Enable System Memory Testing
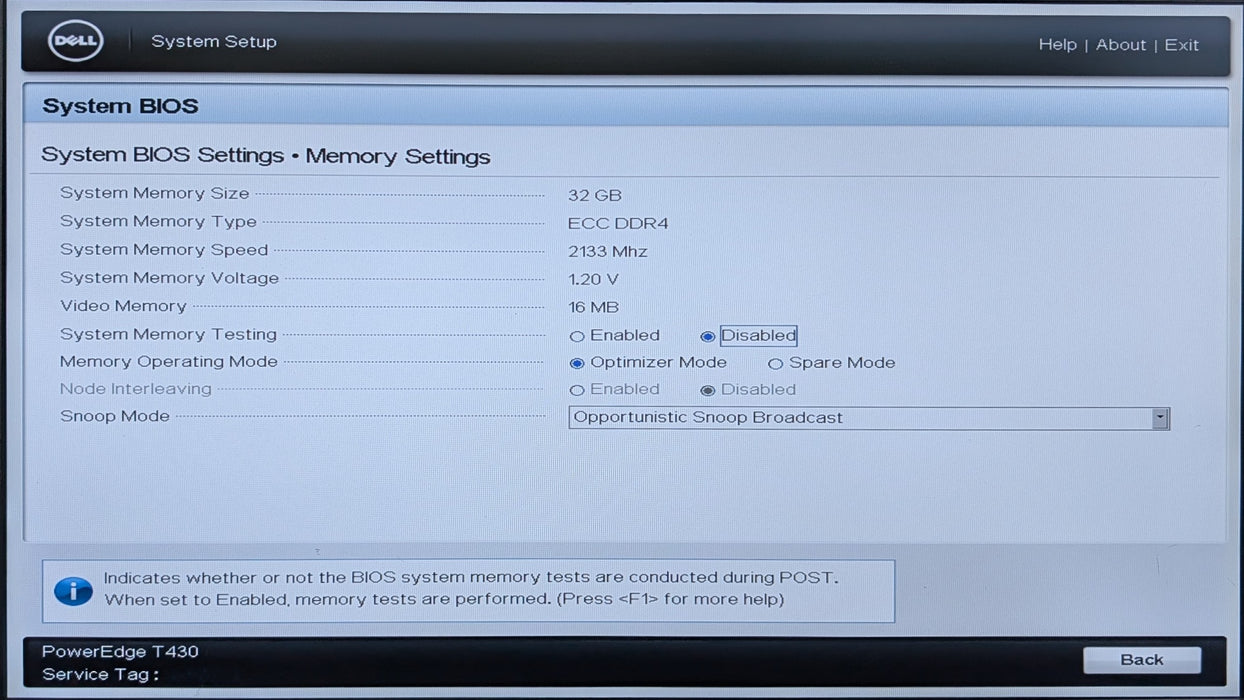1244x700 pixels. pyautogui.click(x=577, y=337)
